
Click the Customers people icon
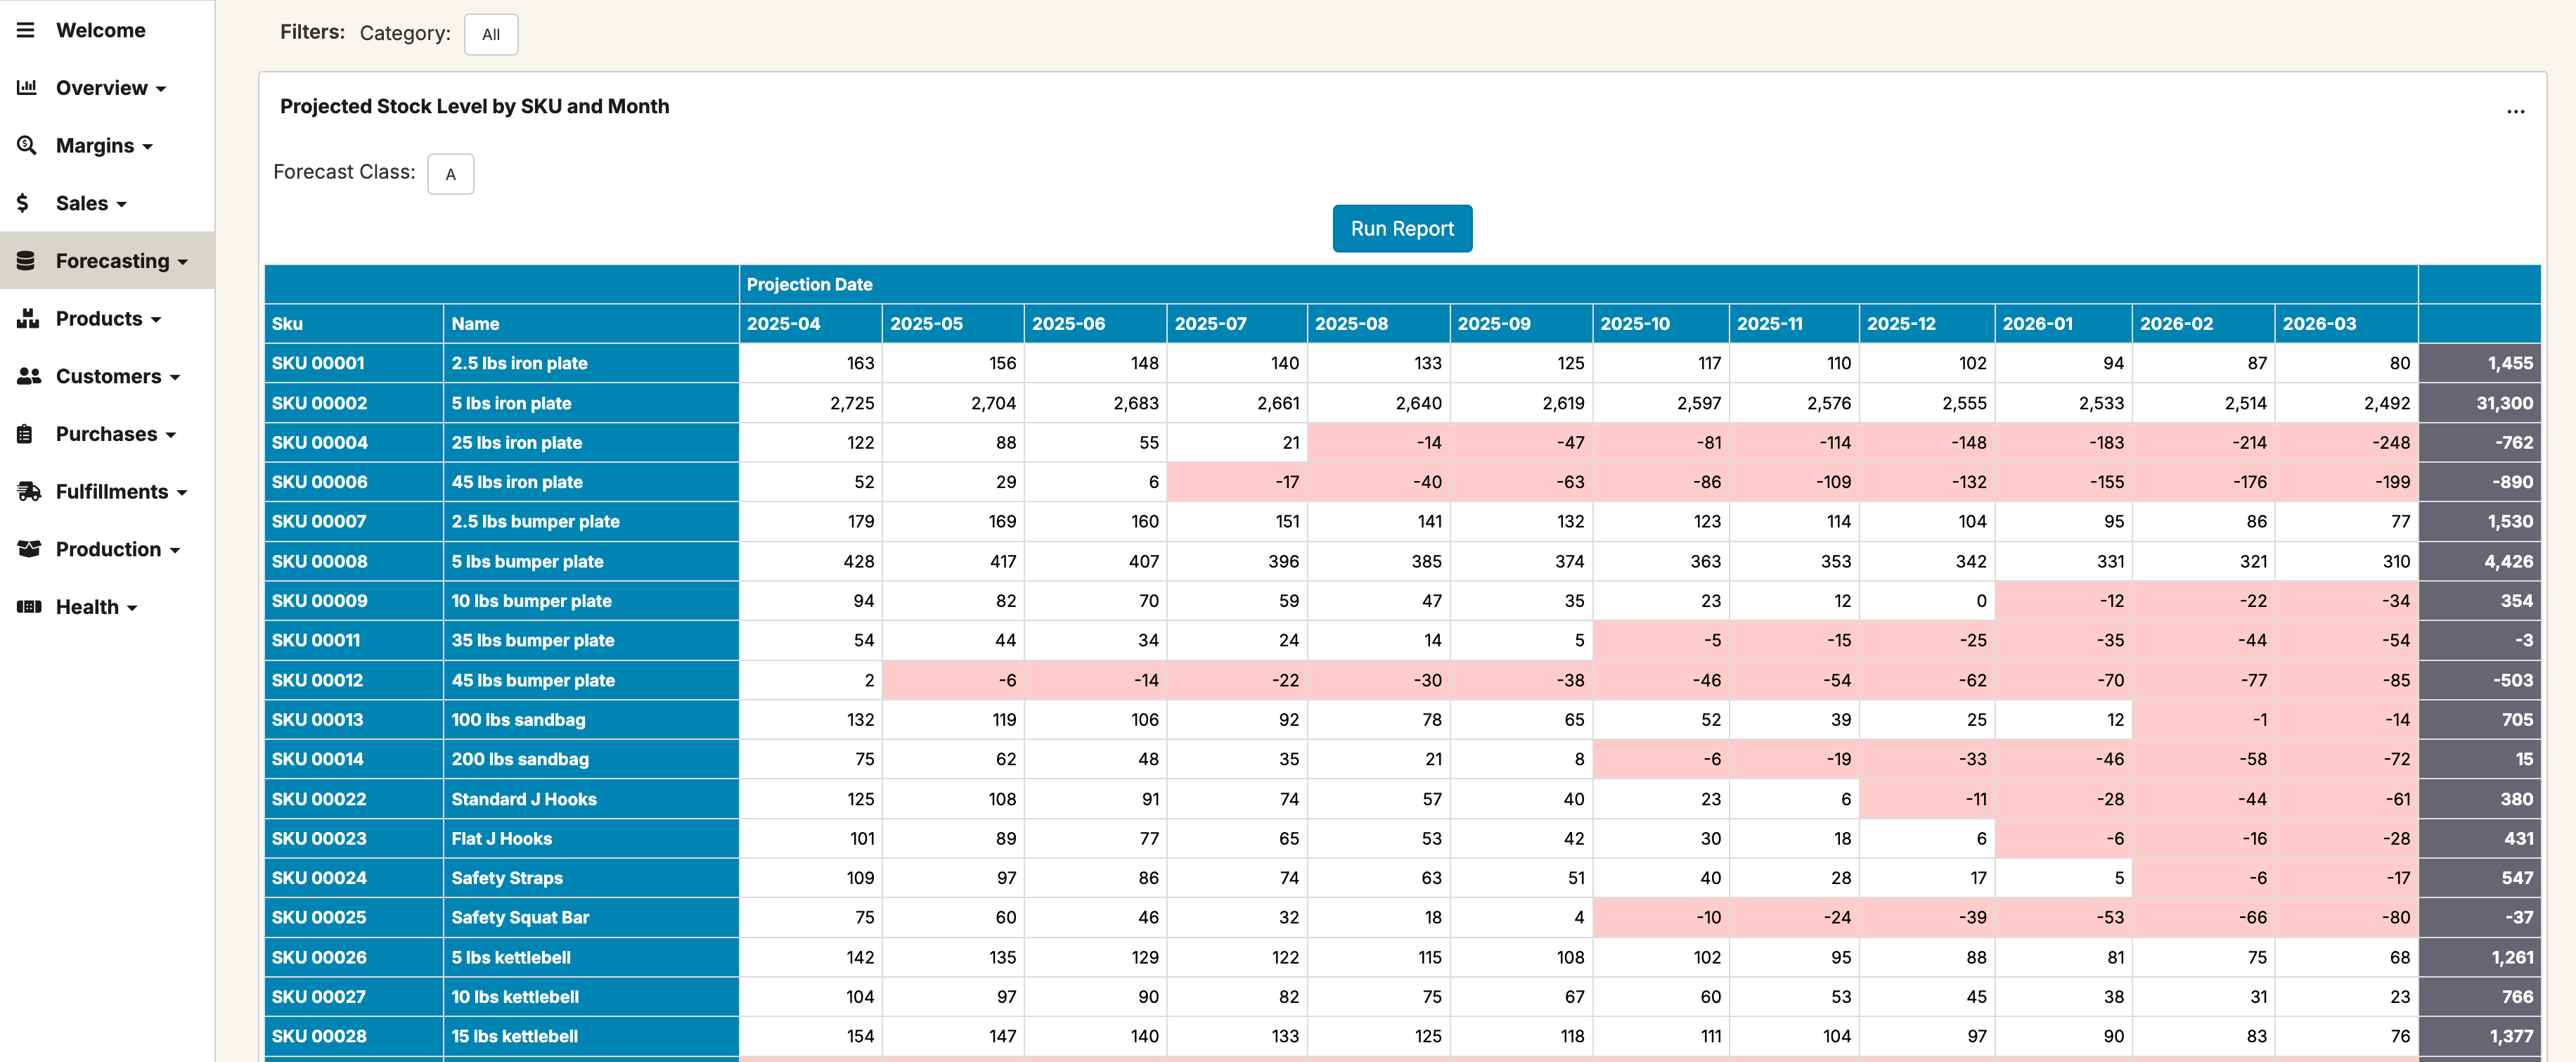point(27,376)
